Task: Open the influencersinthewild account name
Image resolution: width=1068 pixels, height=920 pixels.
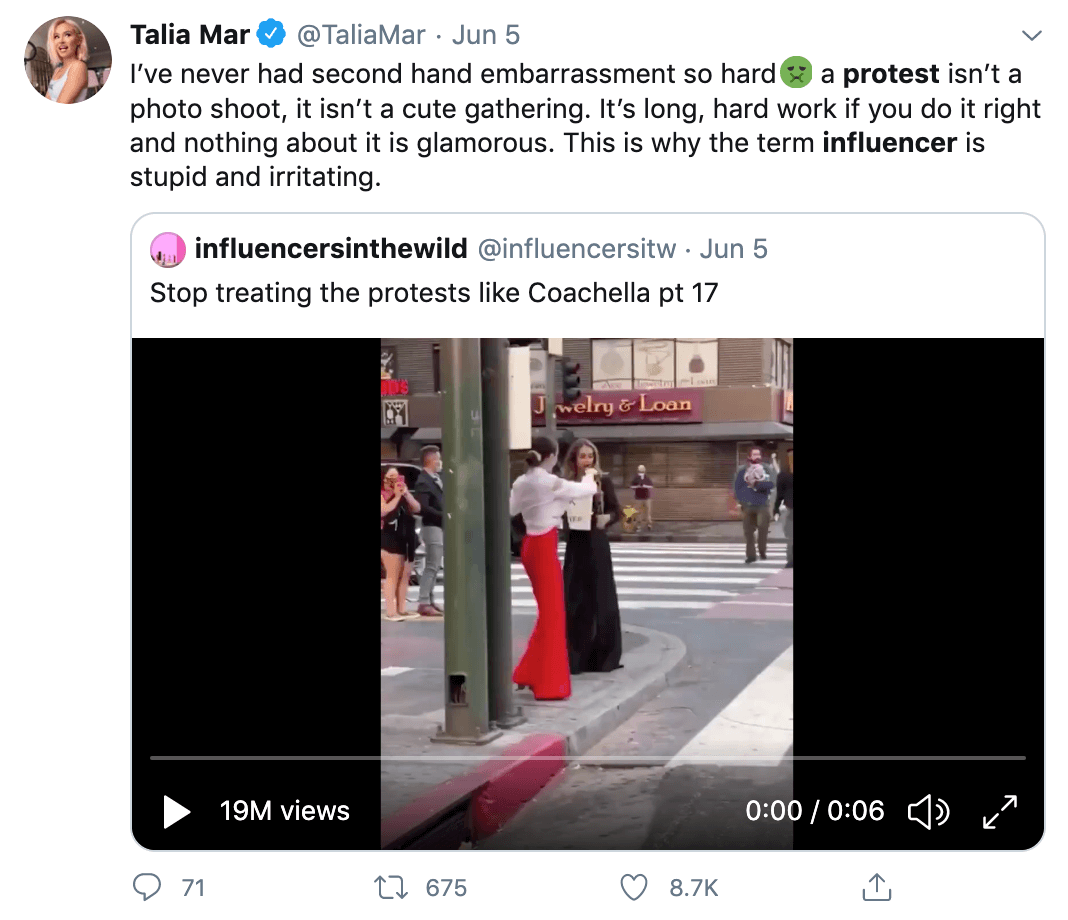Action: pos(331,249)
